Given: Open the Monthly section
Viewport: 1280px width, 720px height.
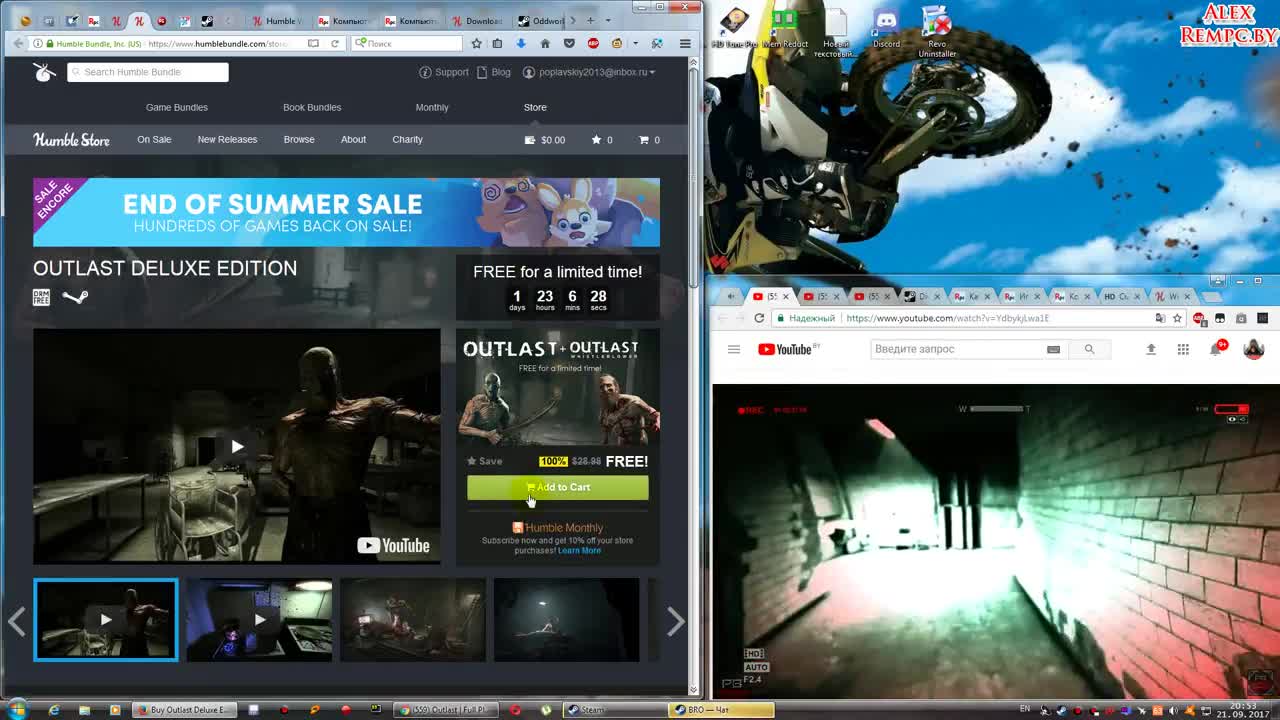Looking at the screenshot, I should 432,107.
